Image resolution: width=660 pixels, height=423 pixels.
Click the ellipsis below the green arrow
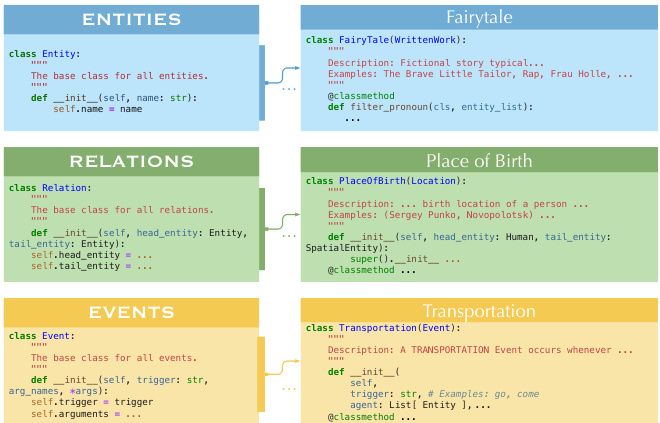coord(288,236)
